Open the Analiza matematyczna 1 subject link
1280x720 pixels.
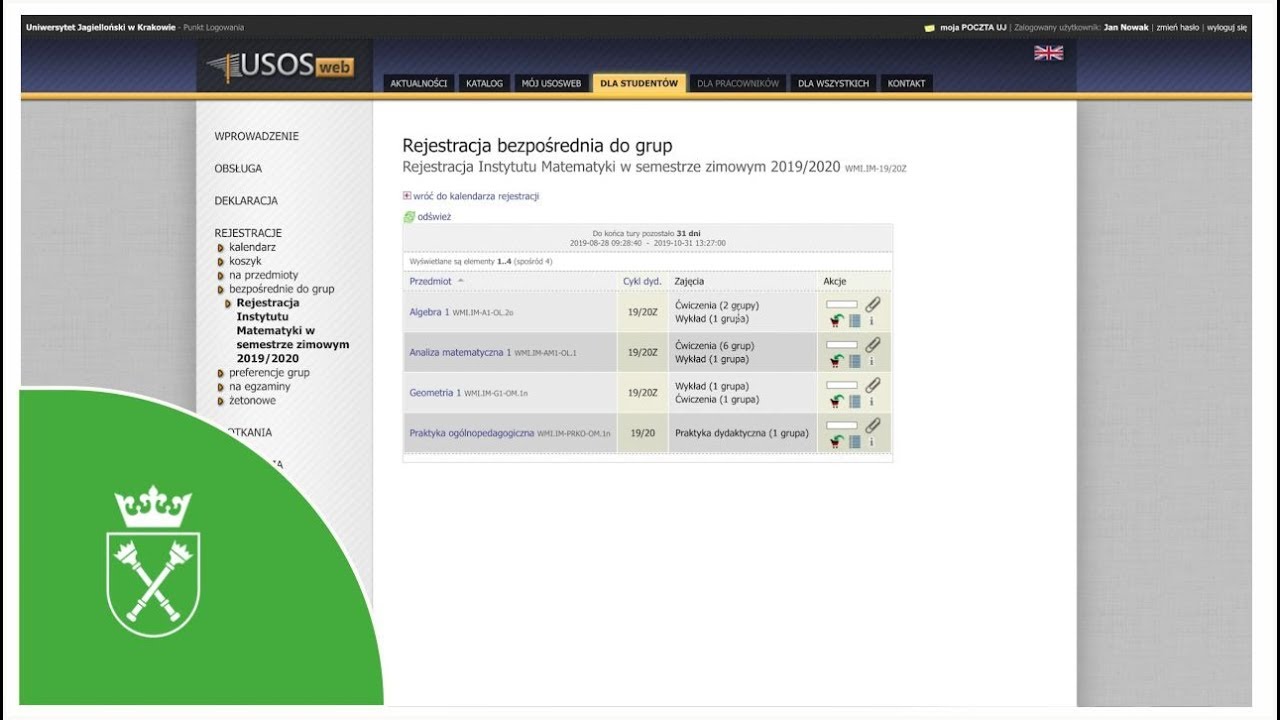pos(460,352)
